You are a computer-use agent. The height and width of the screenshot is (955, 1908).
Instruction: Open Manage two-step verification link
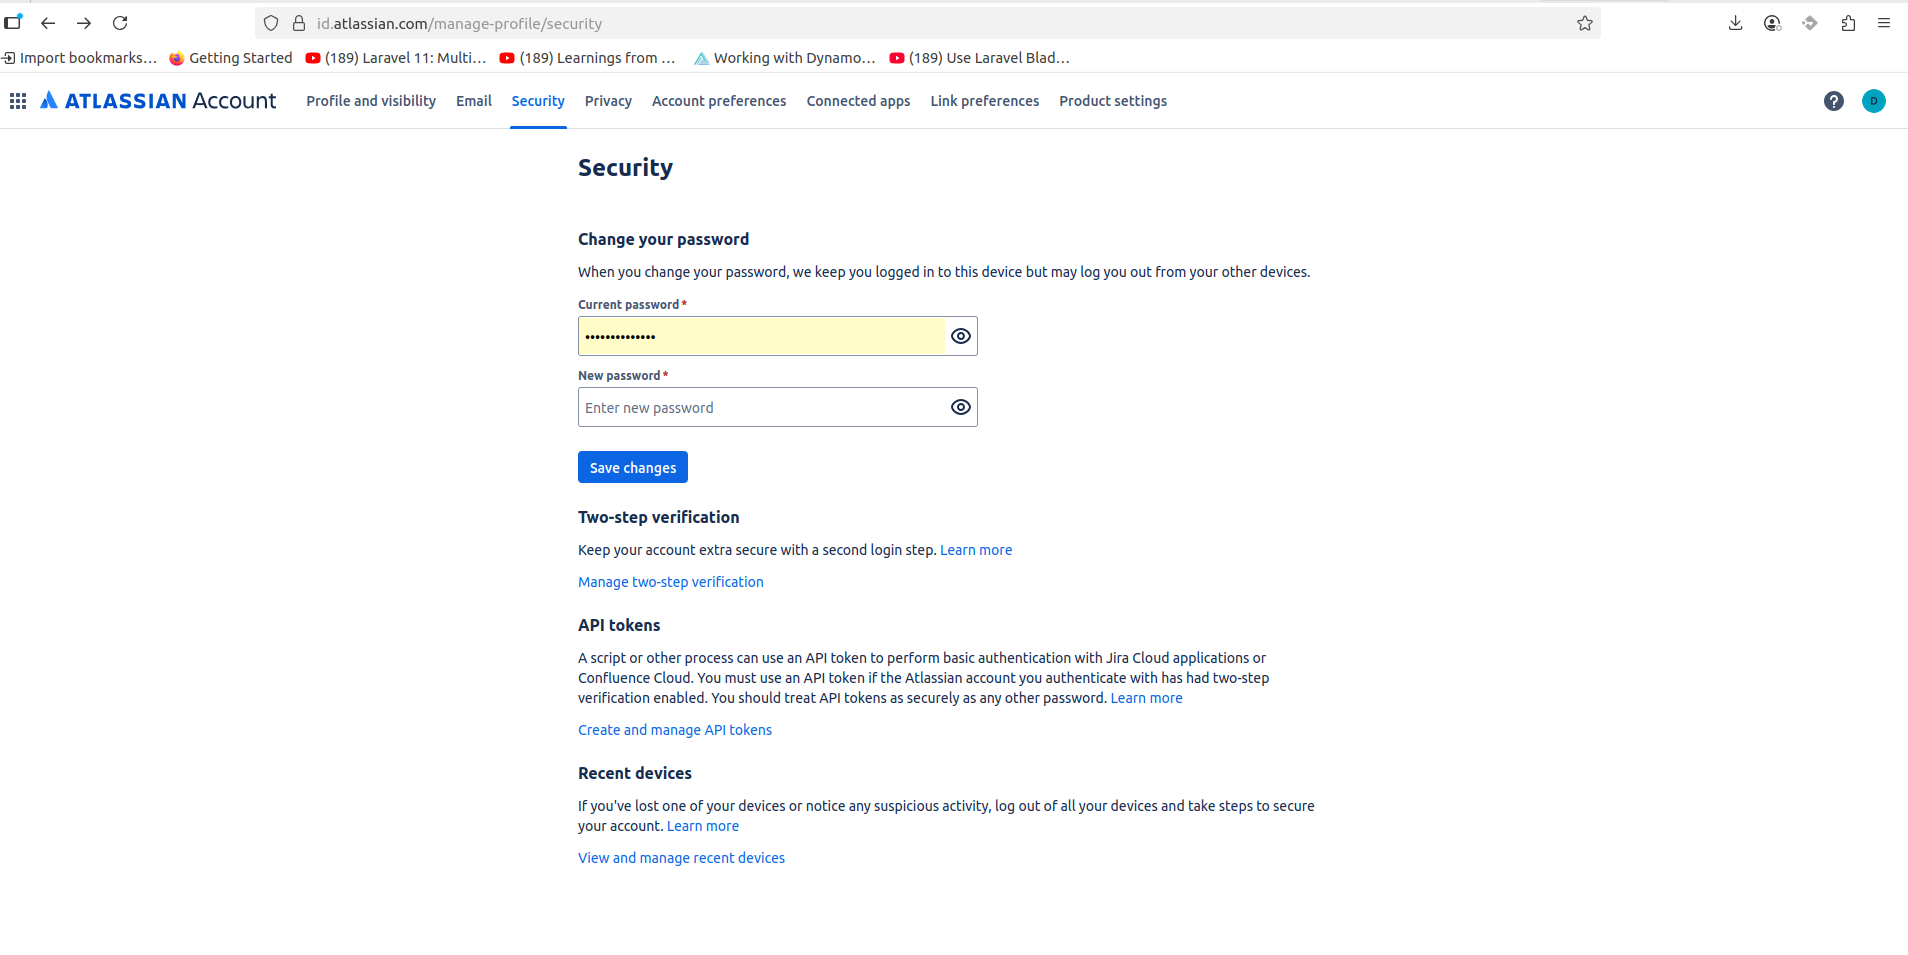pyautogui.click(x=670, y=582)
